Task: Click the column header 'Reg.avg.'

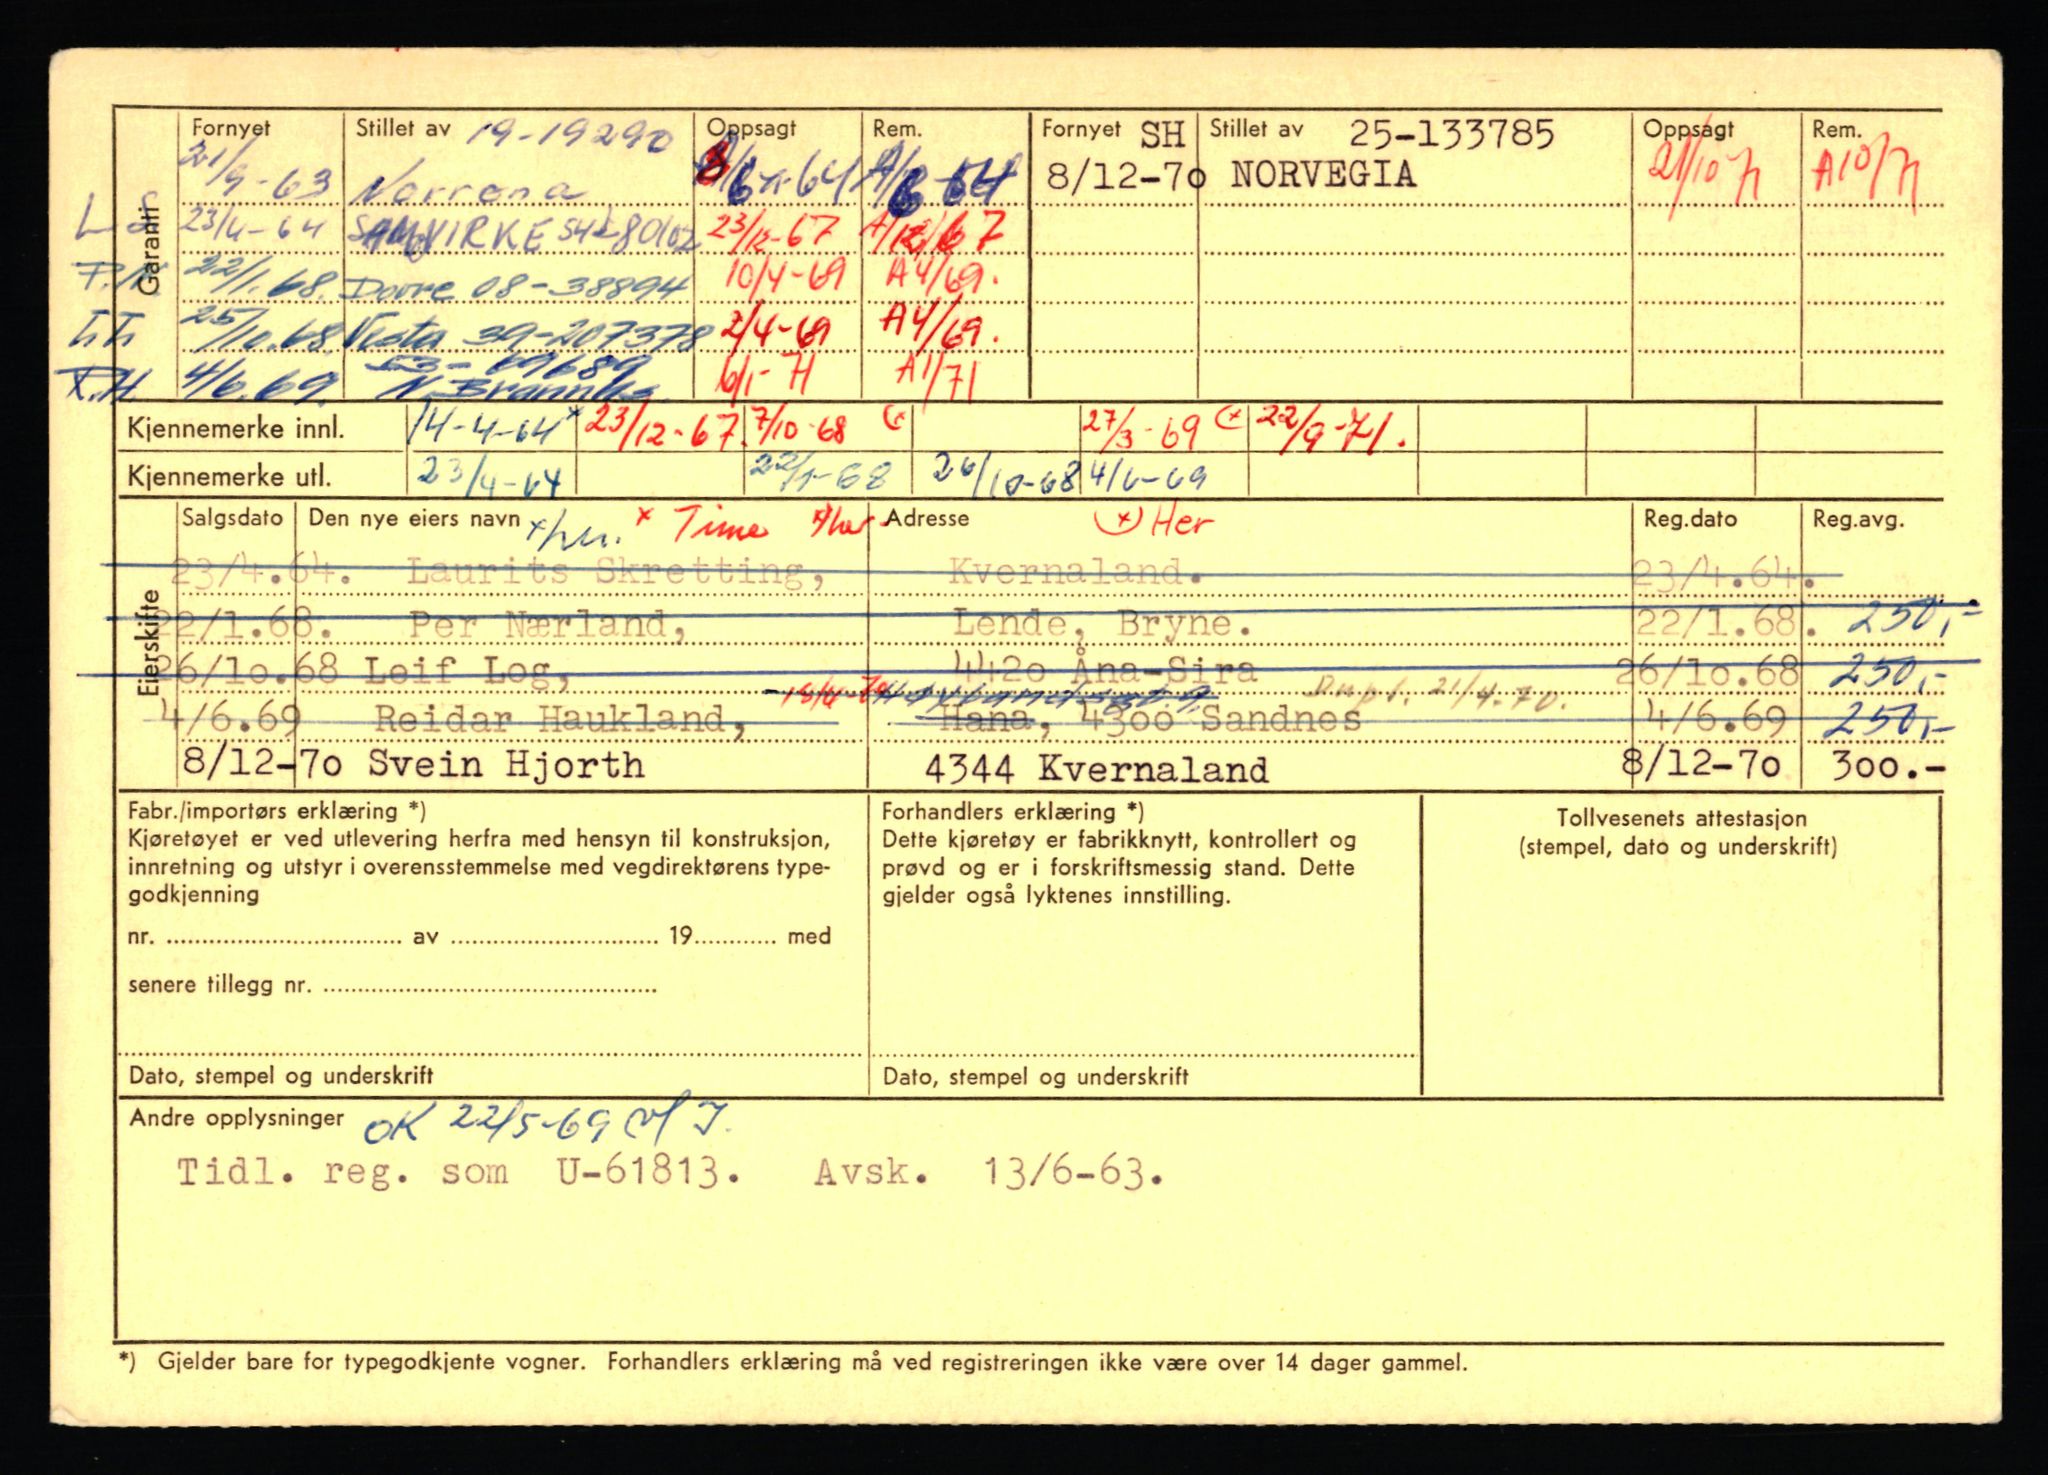Action: point(1859,519)
